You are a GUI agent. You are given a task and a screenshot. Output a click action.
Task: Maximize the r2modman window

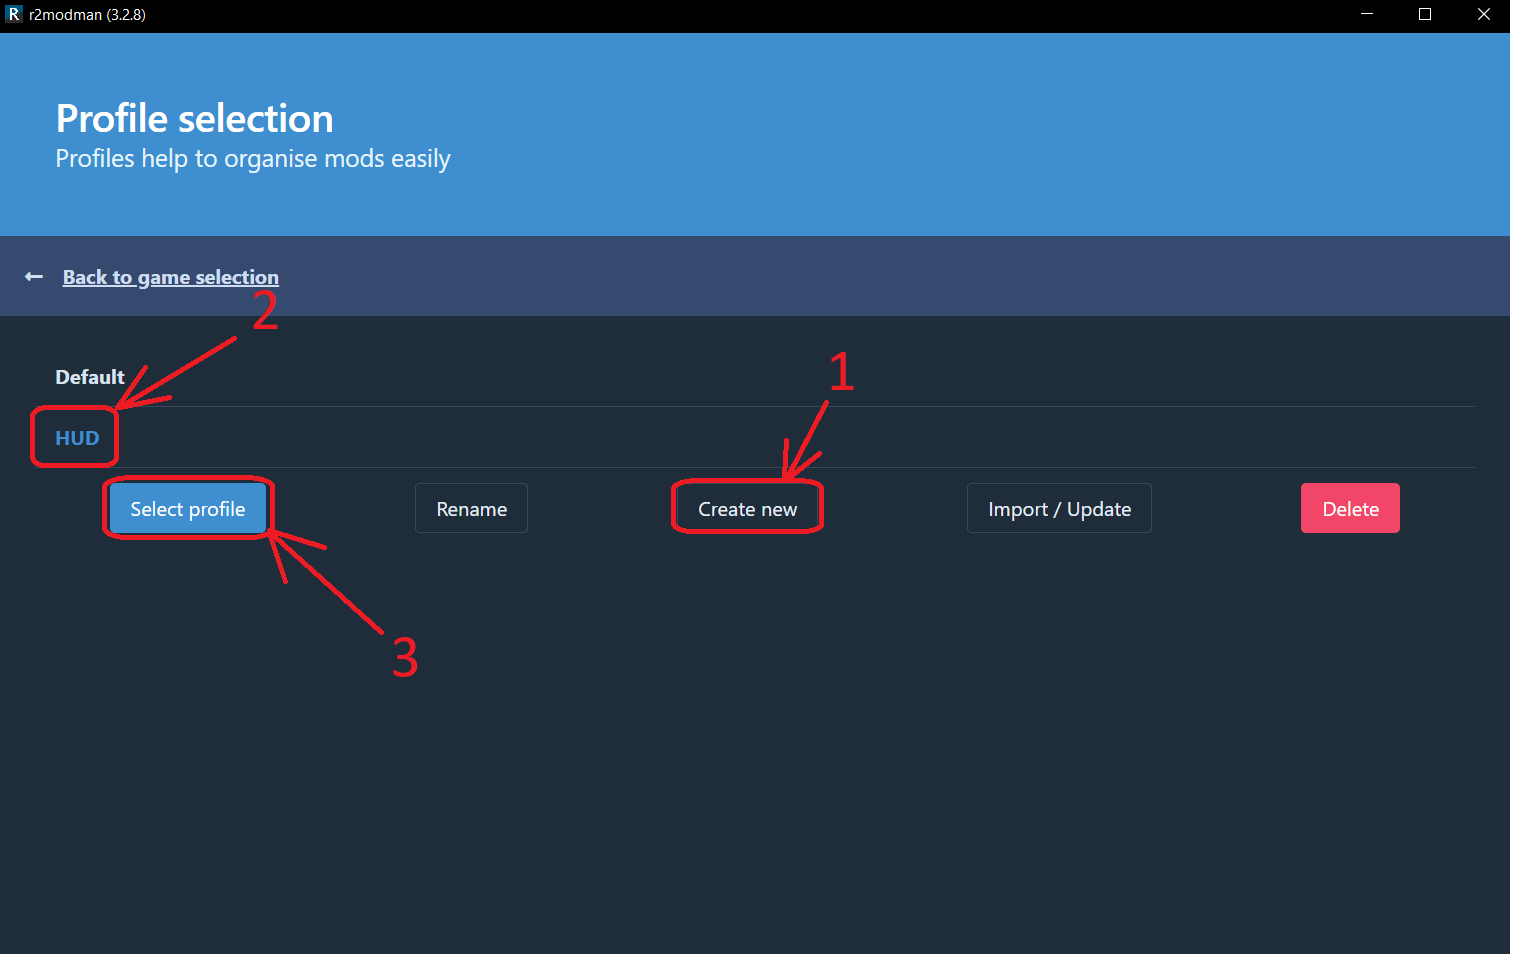pyautogui.click(x=1425, y=14)
